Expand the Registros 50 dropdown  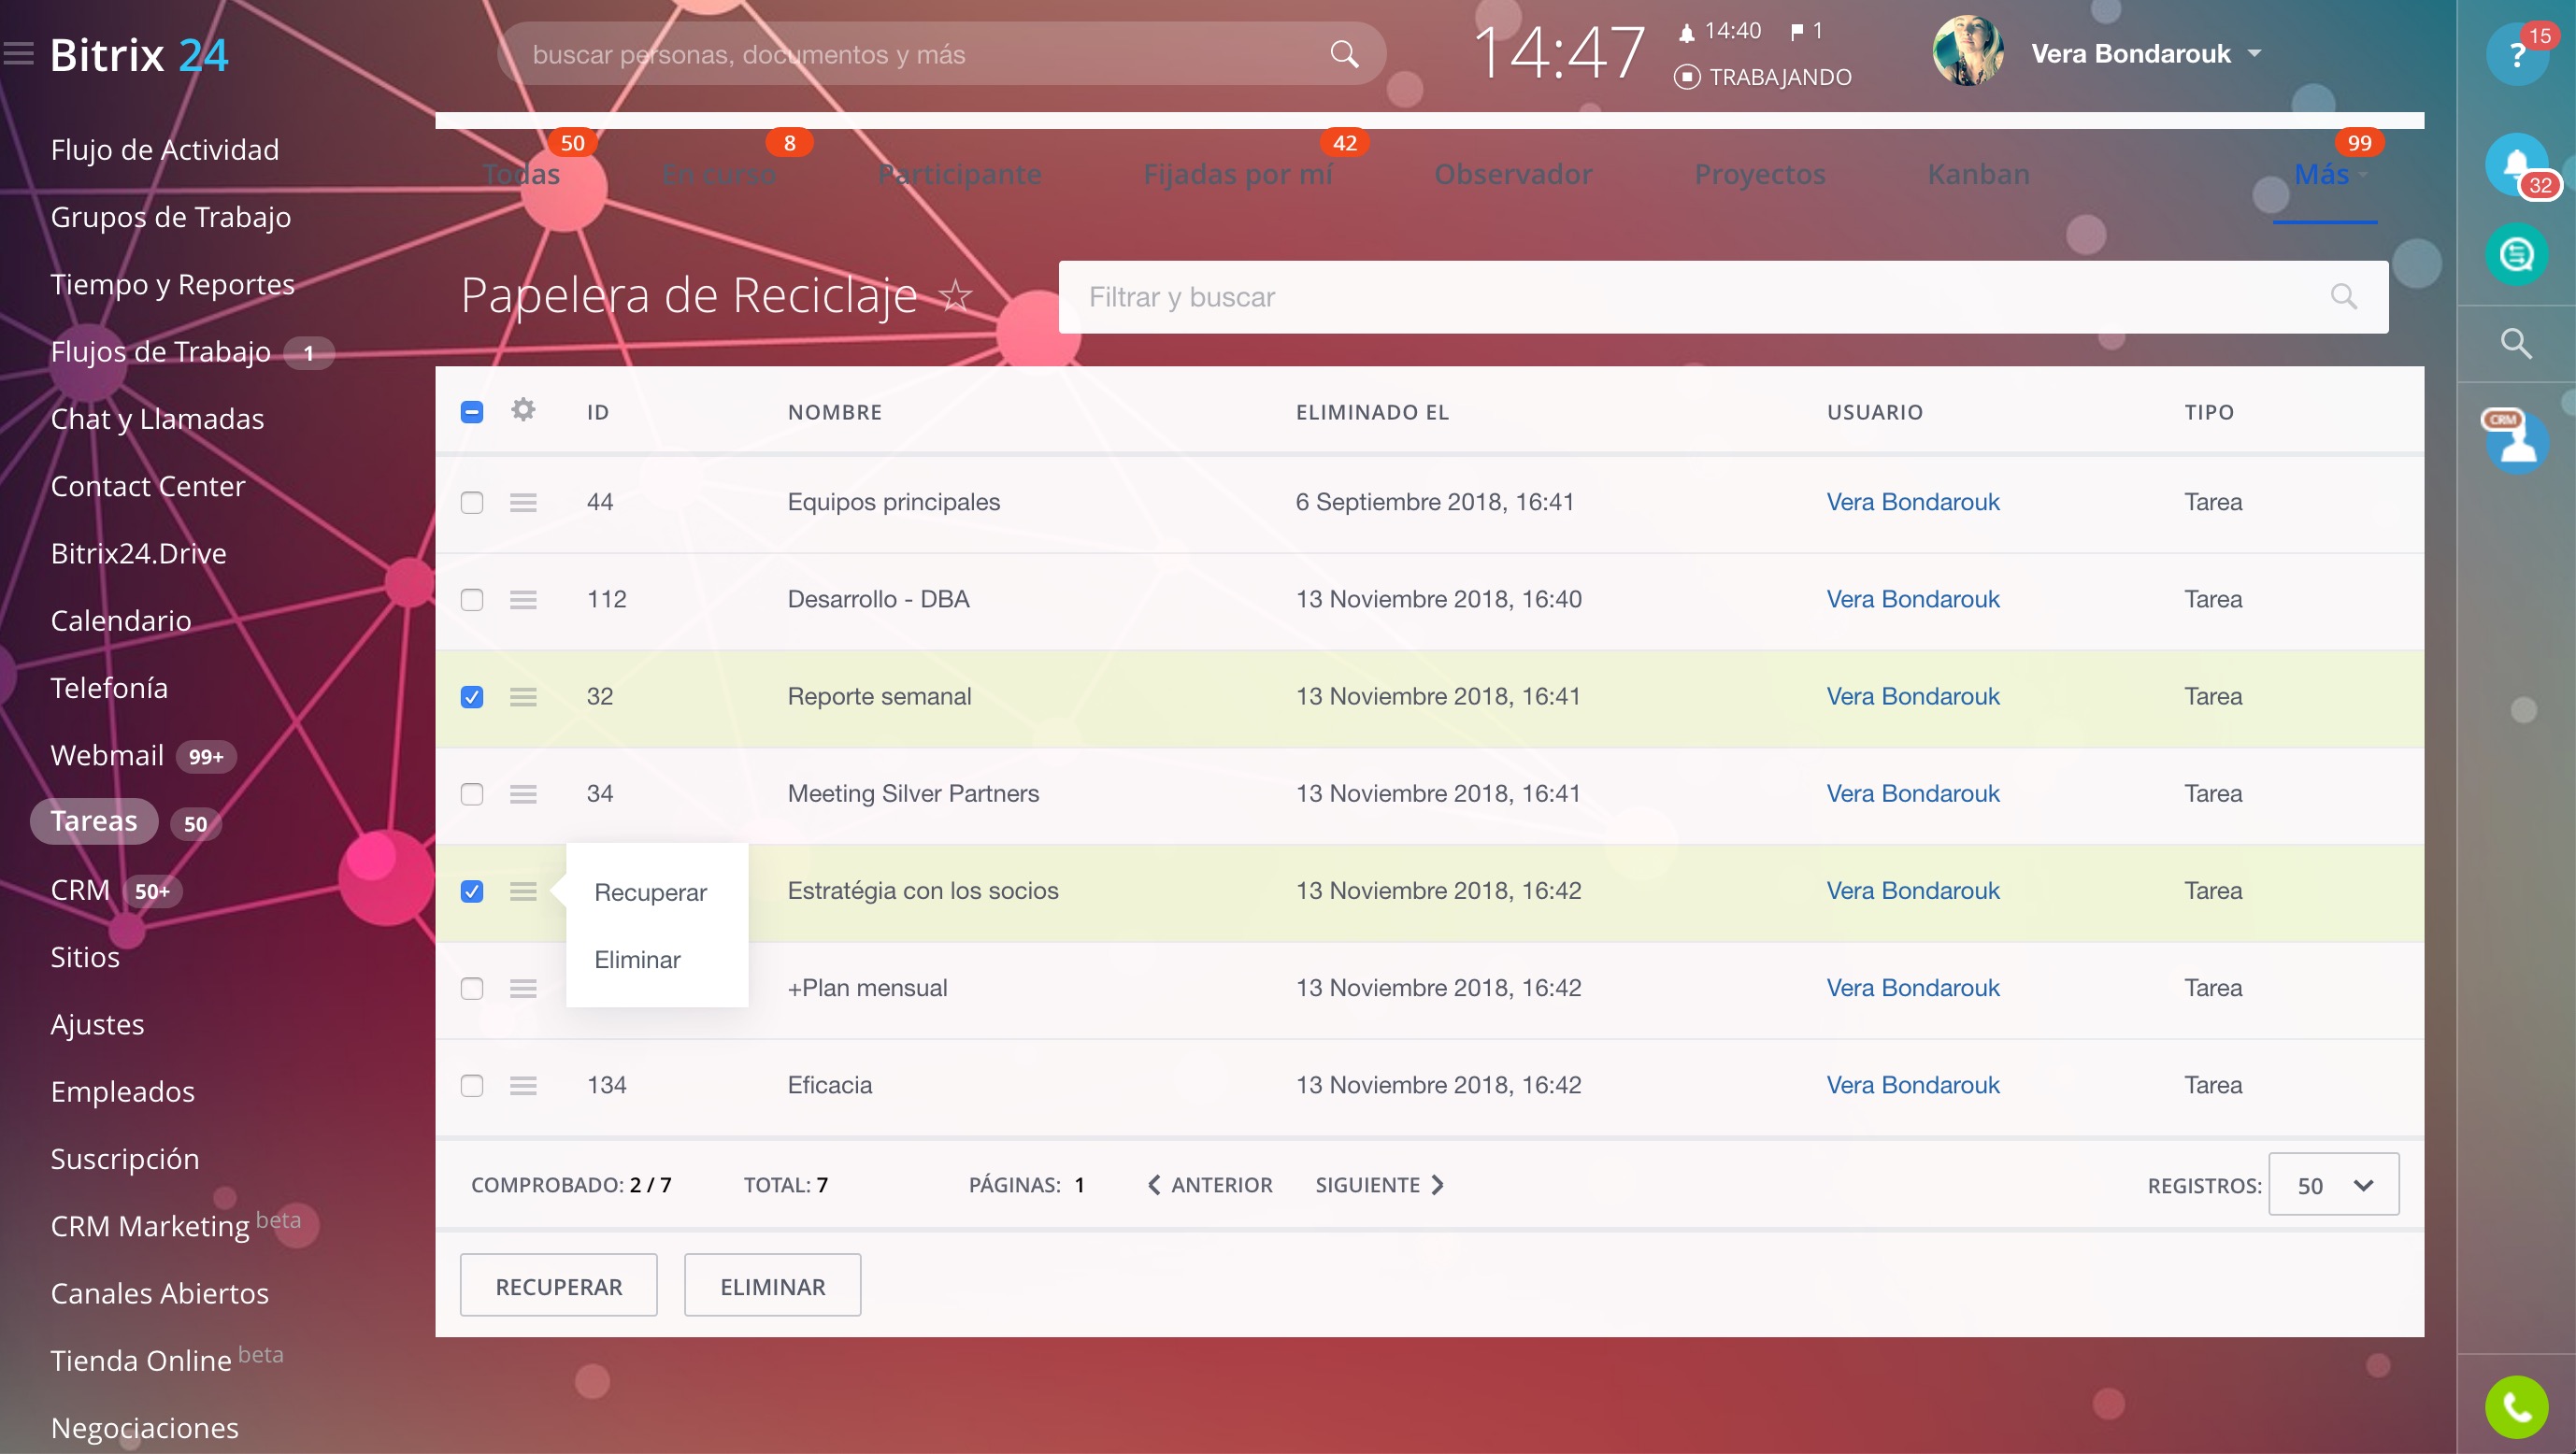click(x=2333, y=1185)
